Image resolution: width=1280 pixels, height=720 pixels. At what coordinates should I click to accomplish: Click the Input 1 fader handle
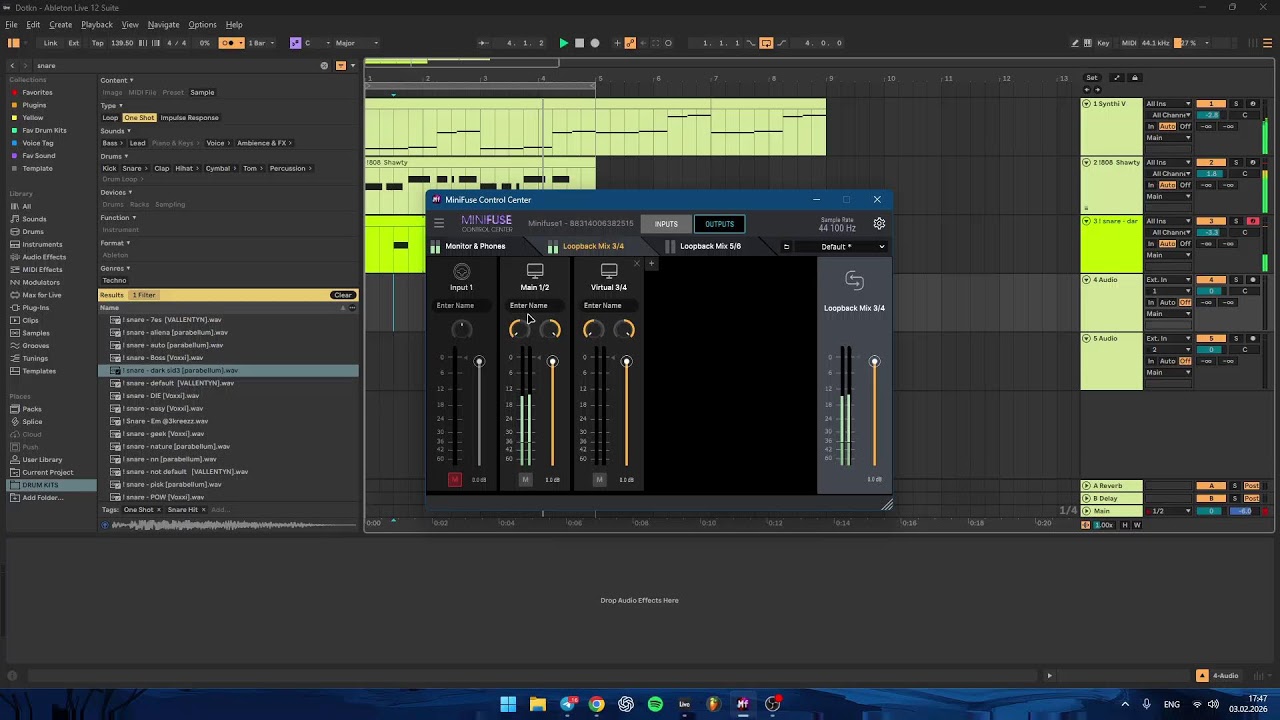point(479,362)
